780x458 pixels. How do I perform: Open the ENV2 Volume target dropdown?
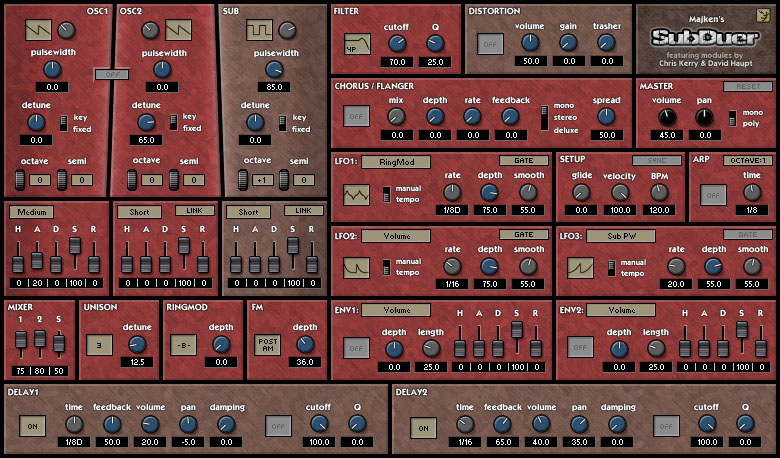621,310
